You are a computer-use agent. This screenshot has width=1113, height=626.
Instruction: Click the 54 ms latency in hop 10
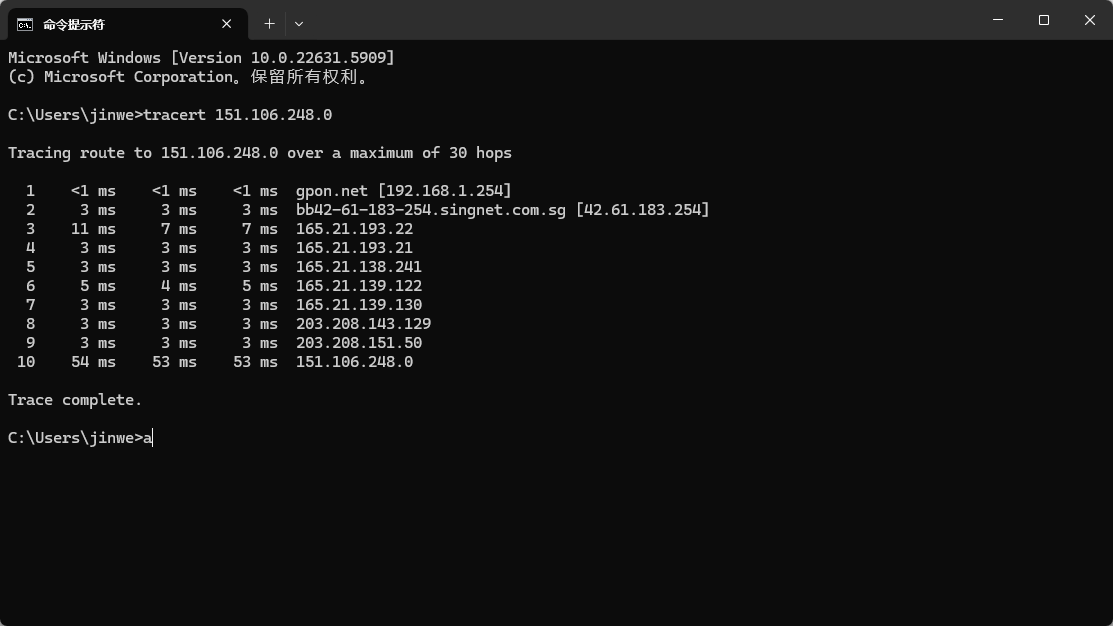93,362
